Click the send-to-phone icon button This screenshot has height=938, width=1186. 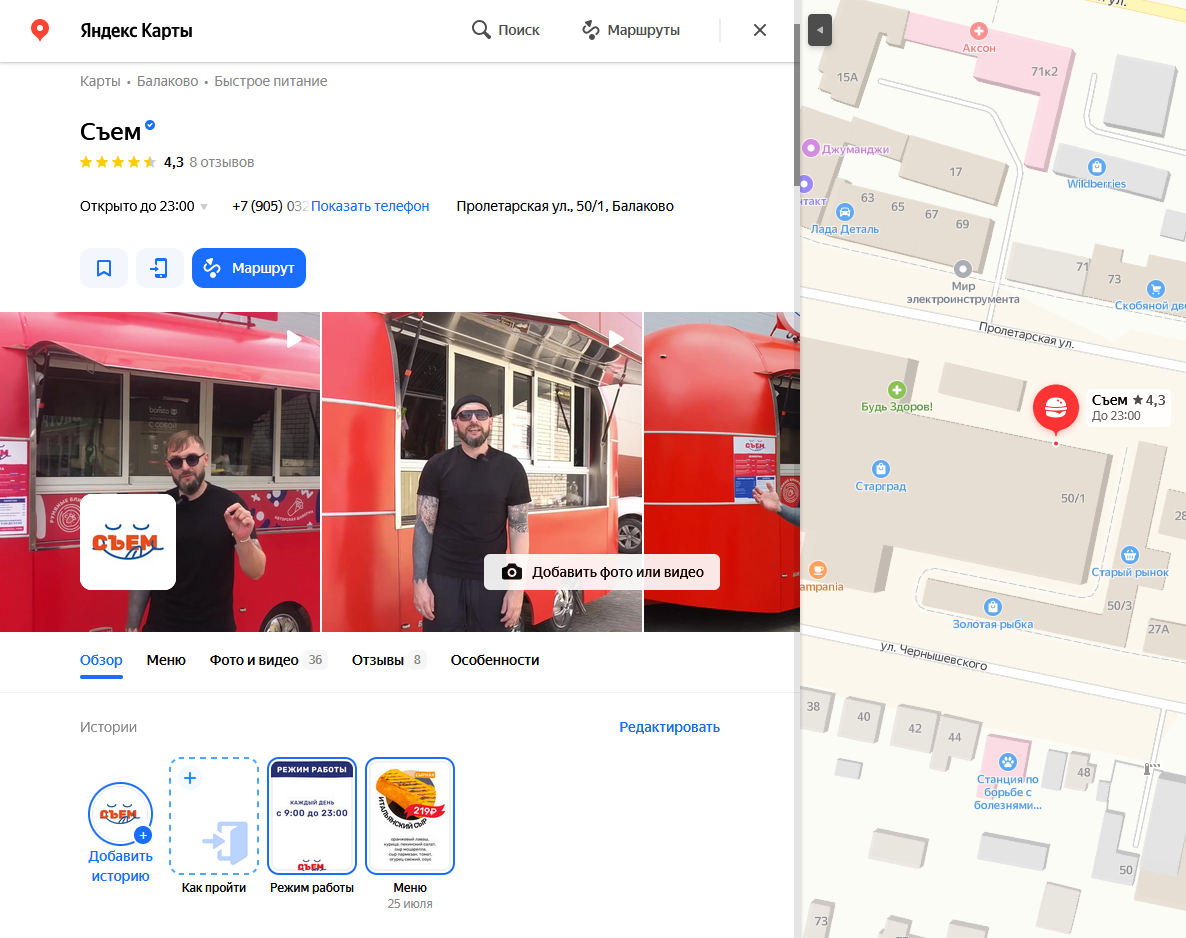tap(160, 268)
